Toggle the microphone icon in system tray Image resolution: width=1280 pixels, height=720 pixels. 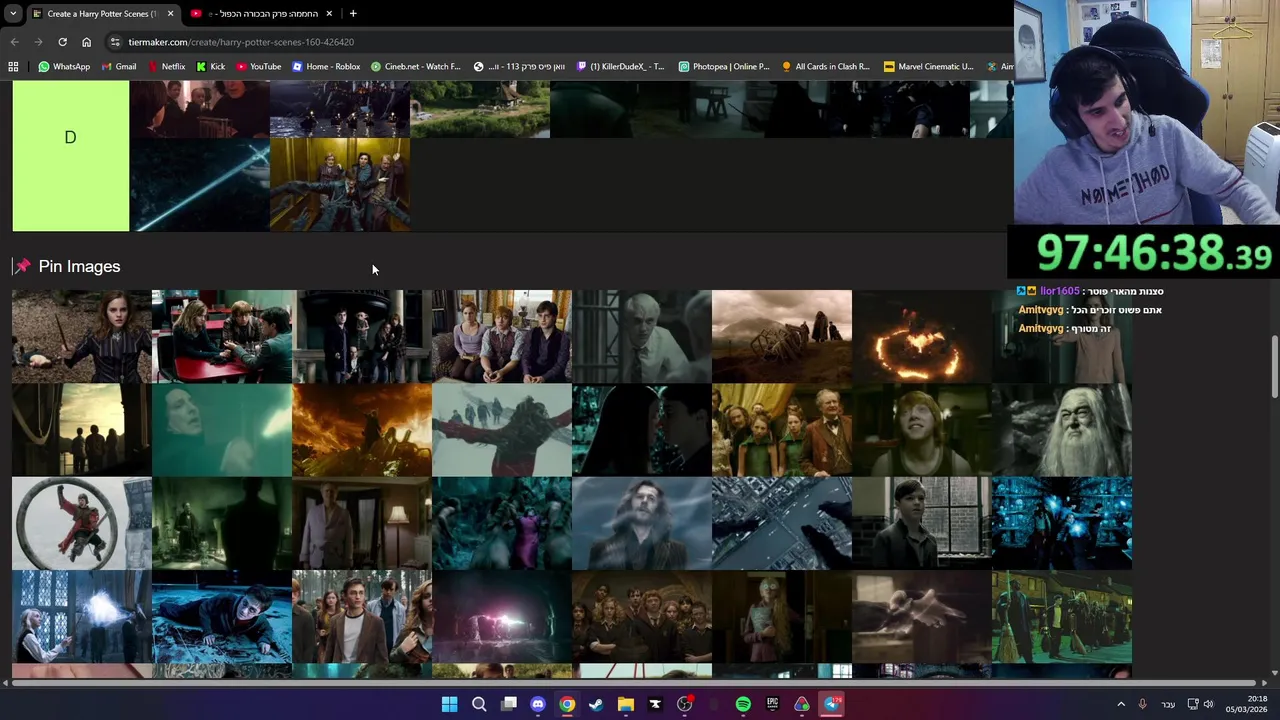point(1142,704)
